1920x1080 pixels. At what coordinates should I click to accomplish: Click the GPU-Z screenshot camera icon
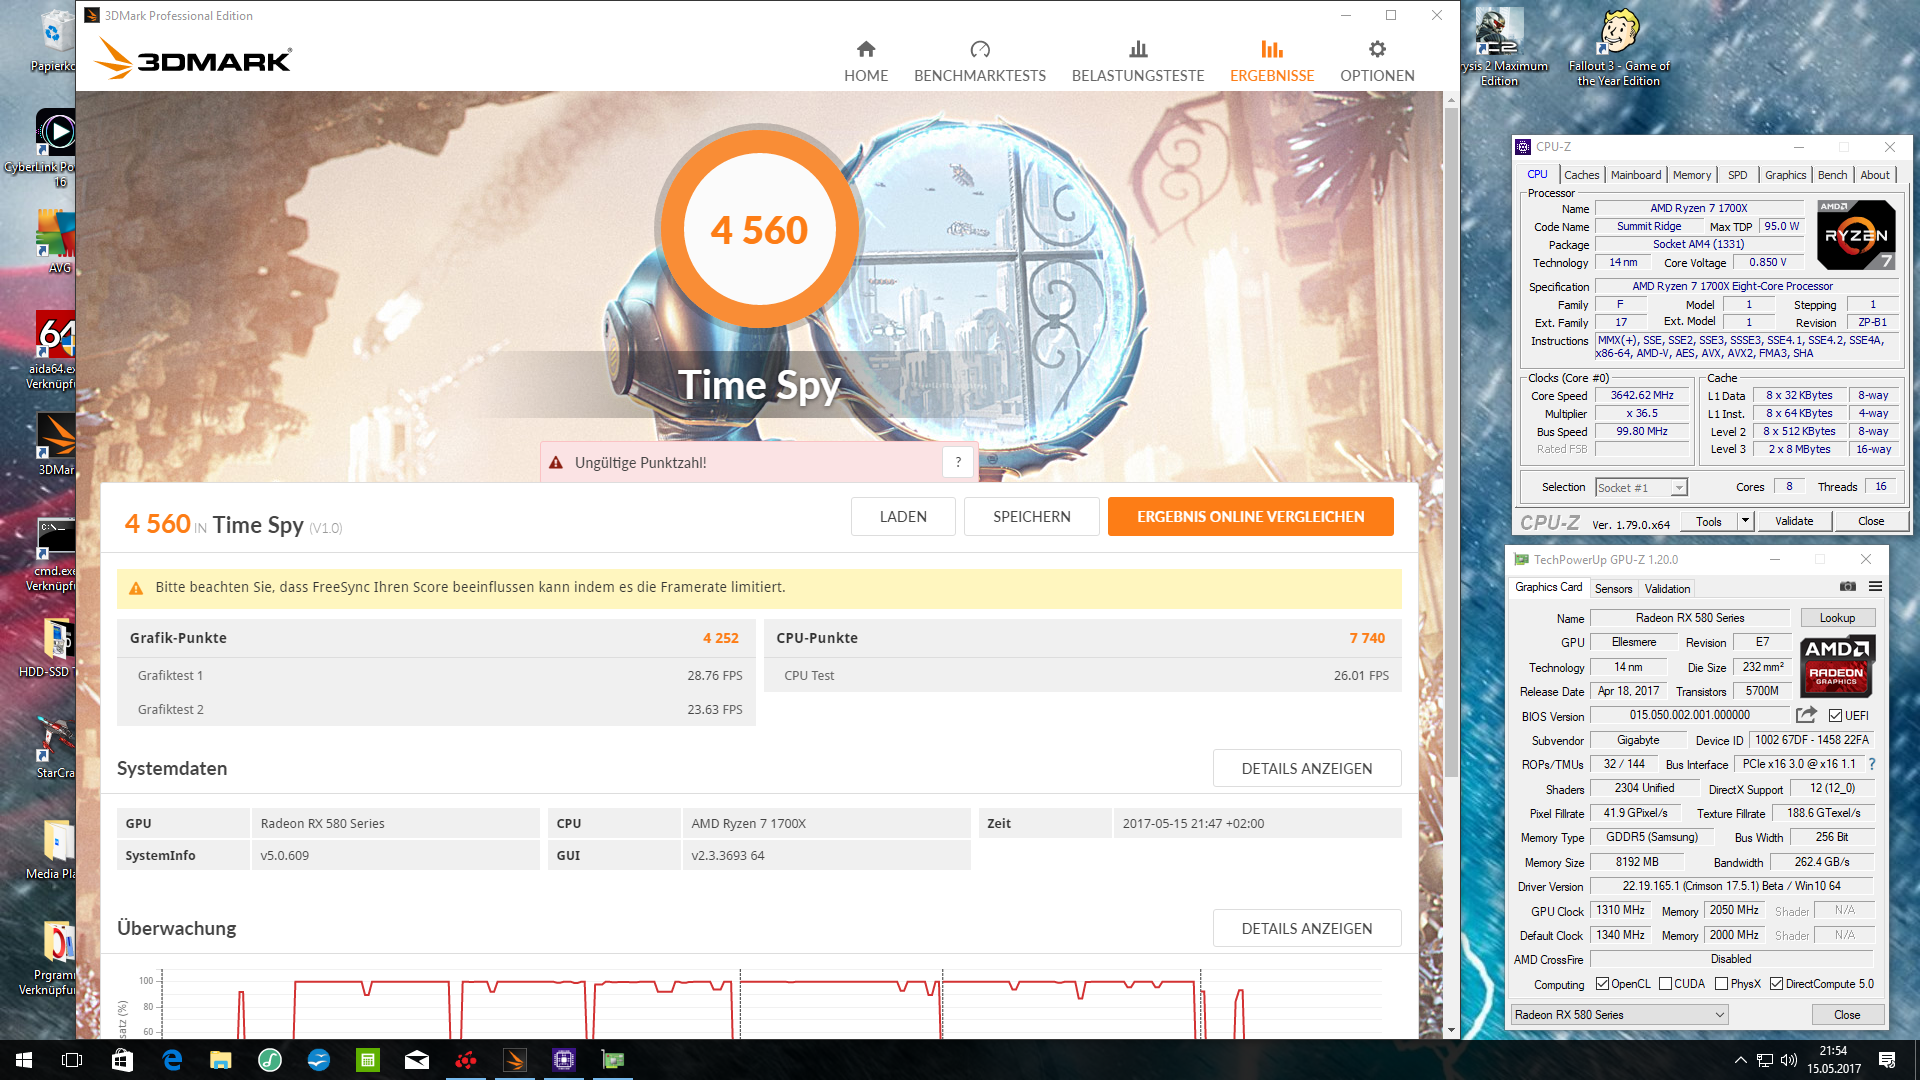coord(1848,587)
